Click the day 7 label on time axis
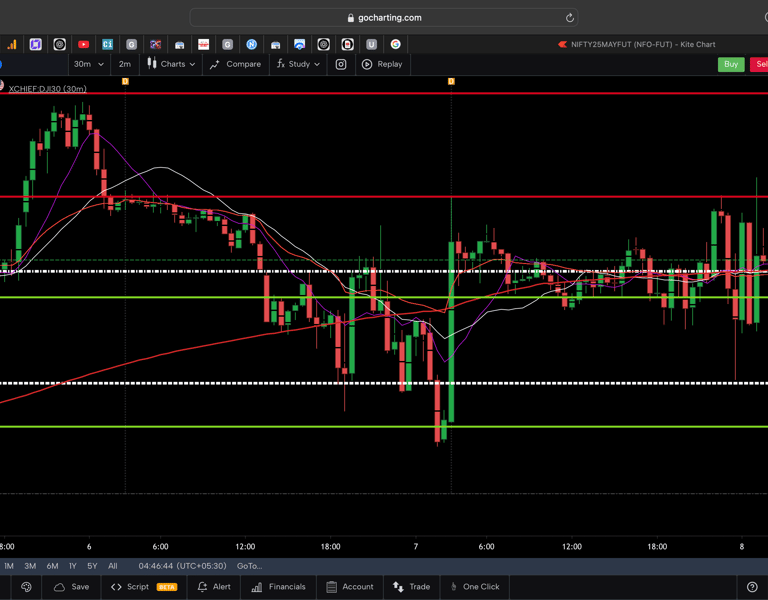Viewport: 768px width, 600px height. [x=416, y=547]
